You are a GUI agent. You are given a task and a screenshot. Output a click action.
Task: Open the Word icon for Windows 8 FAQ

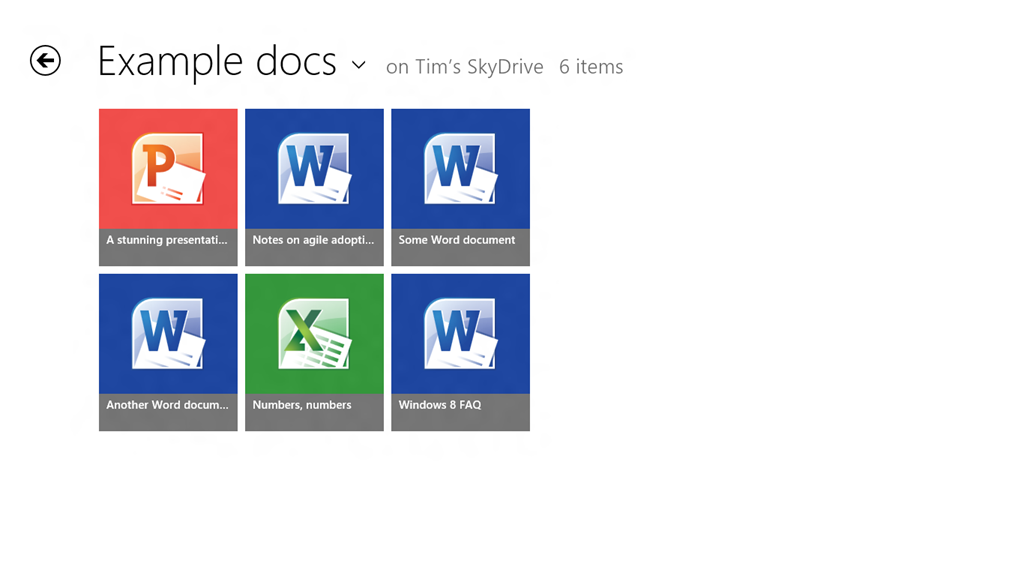(x=460, y=333)
